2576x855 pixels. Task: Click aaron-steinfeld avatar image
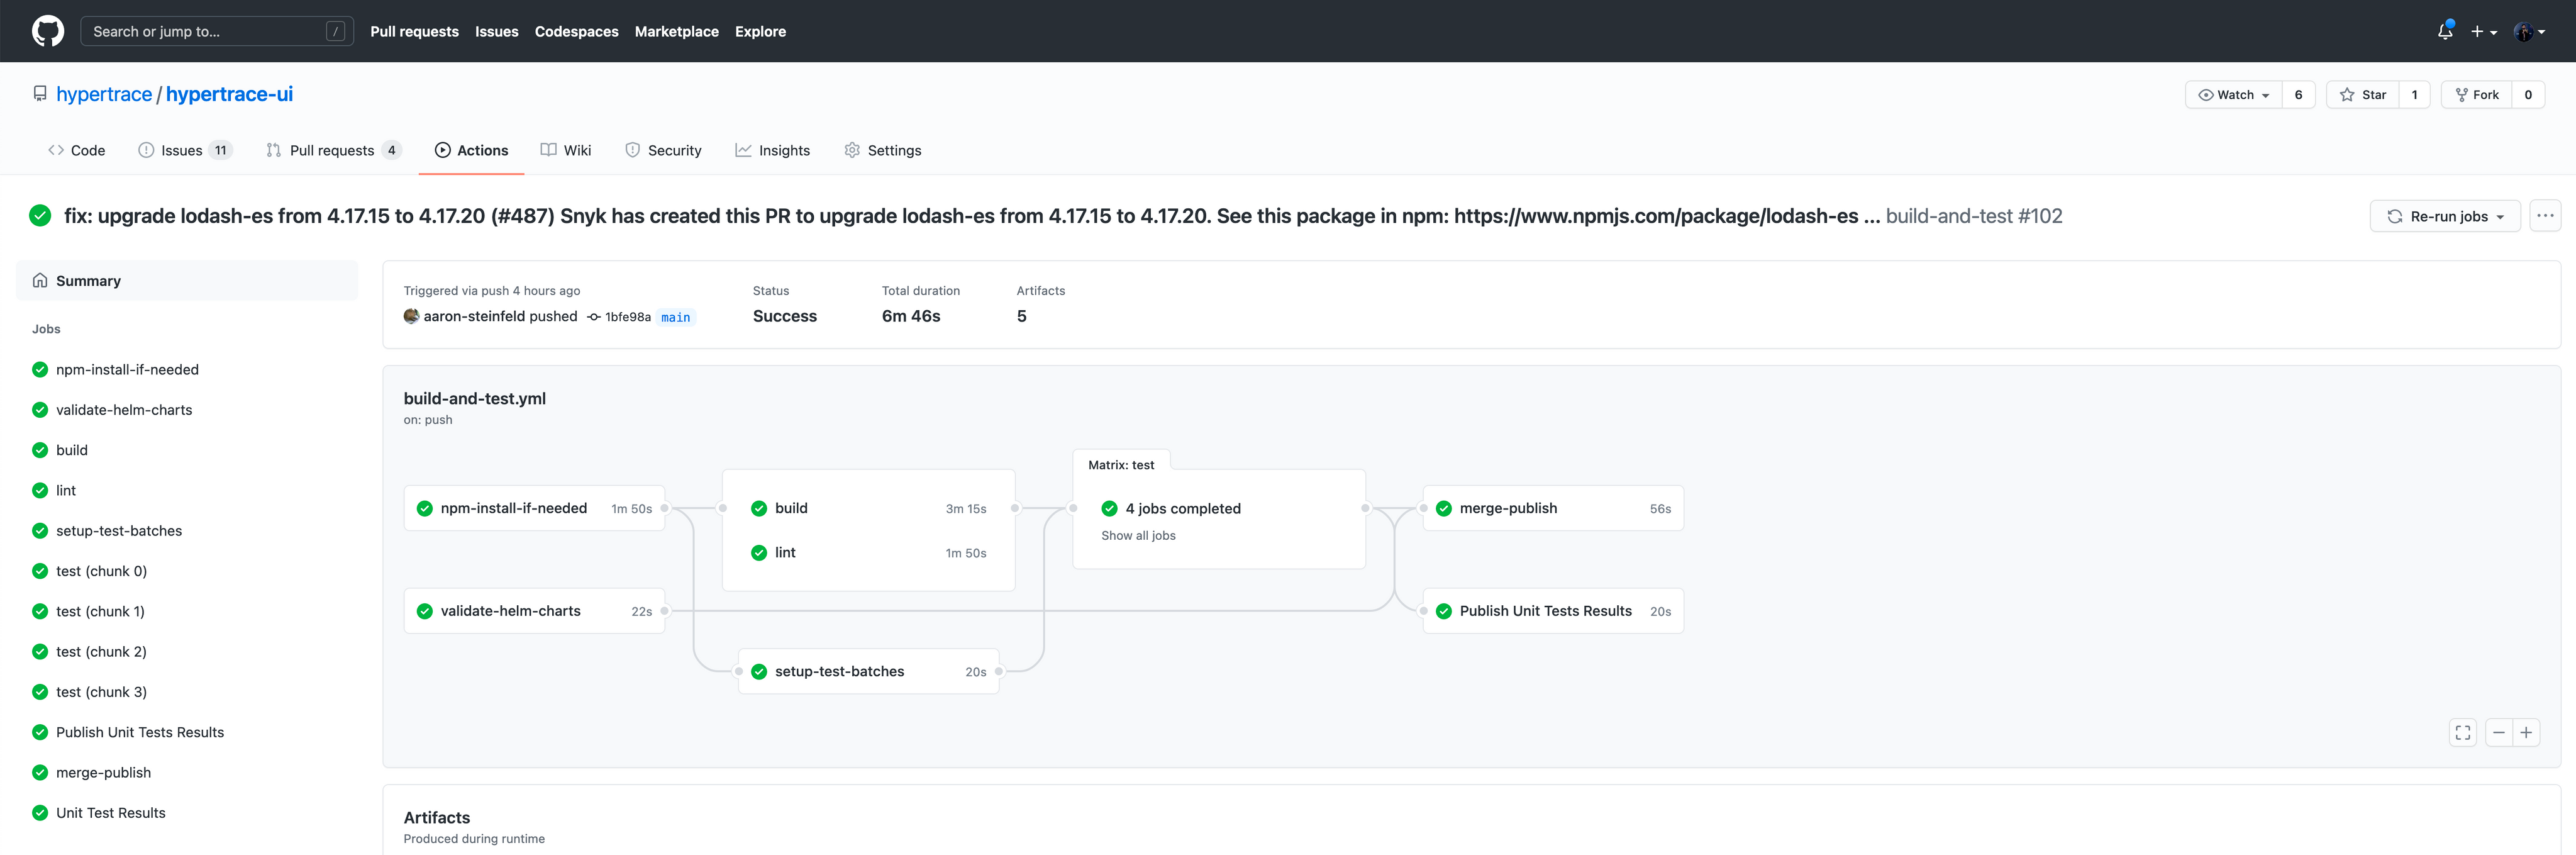411,316
